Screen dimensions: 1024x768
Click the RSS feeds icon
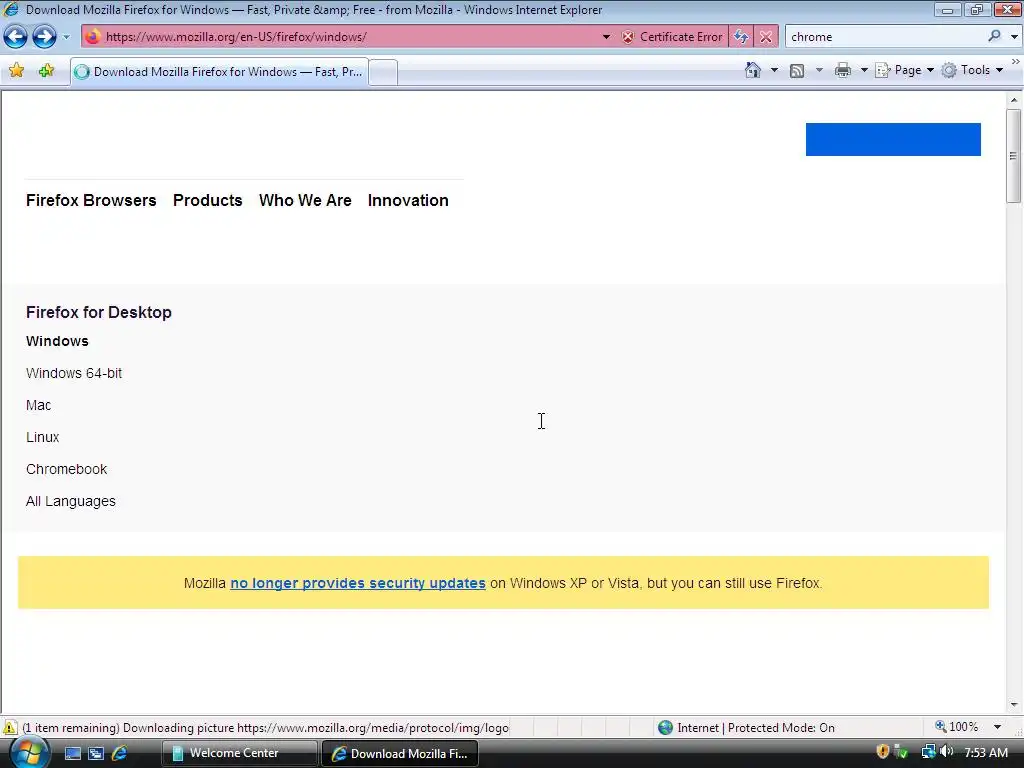tap(797, 71)
